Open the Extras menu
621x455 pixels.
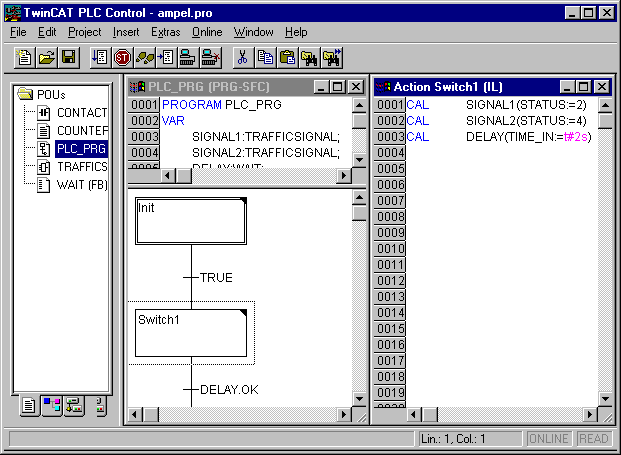166,32
